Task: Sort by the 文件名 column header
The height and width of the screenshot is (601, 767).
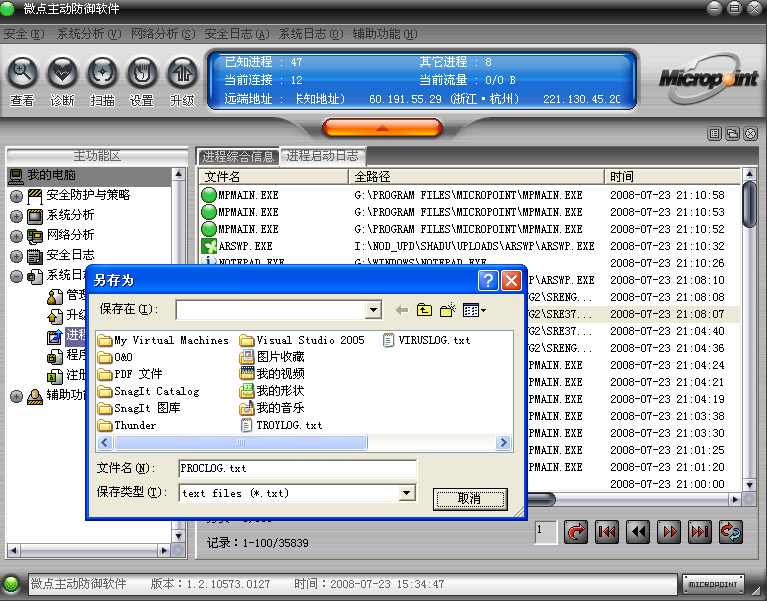Action: tap(274, 177)
